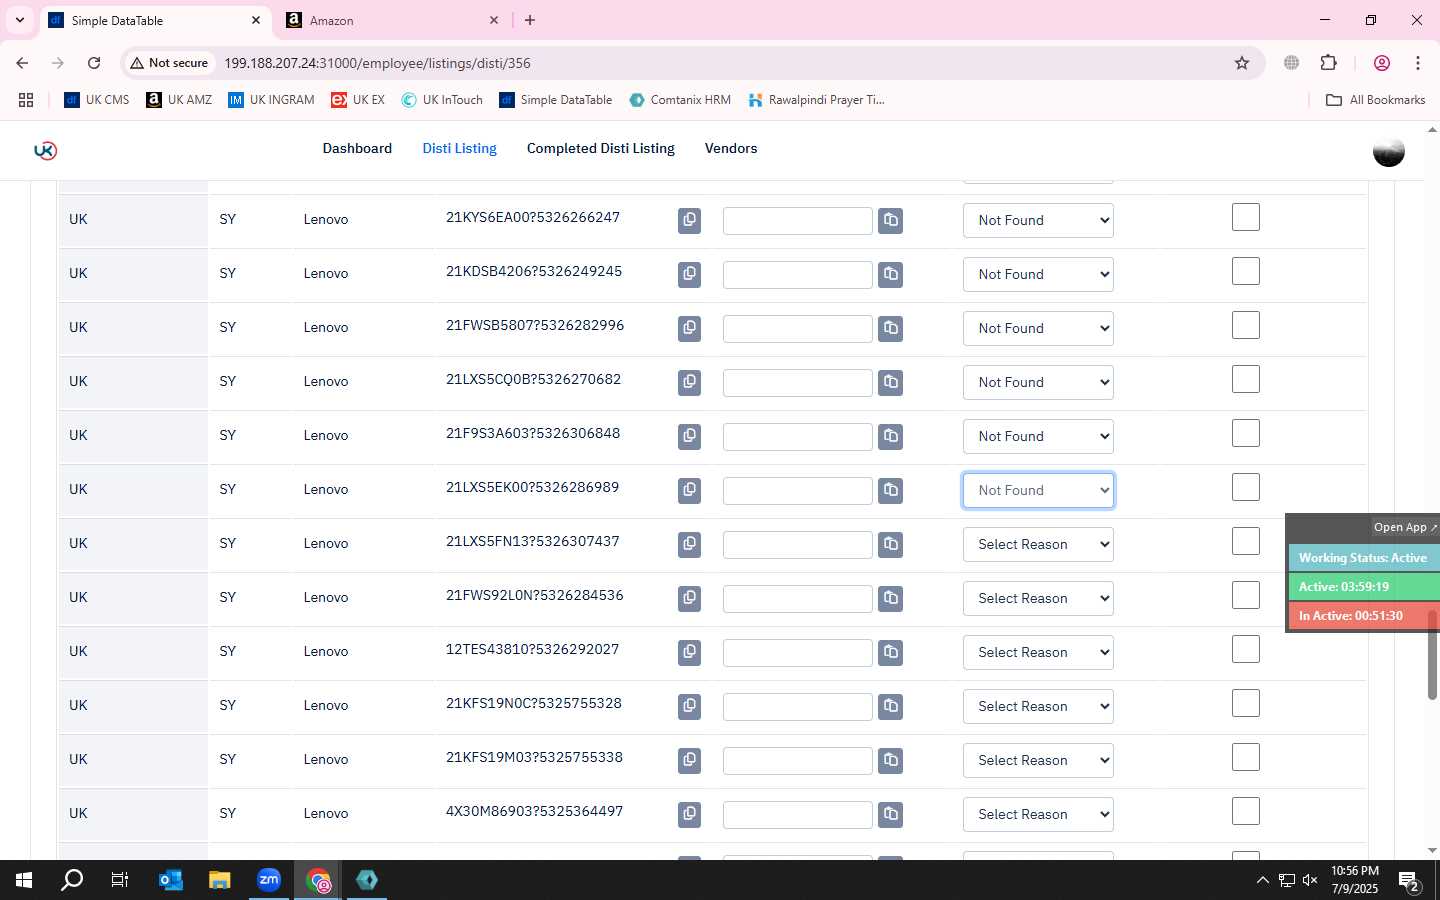This screenshot has height=900, width=1440.
Task: Tick checkbox for row 21FWSB5807?5326282996
Action: (x=1246, y=325)
